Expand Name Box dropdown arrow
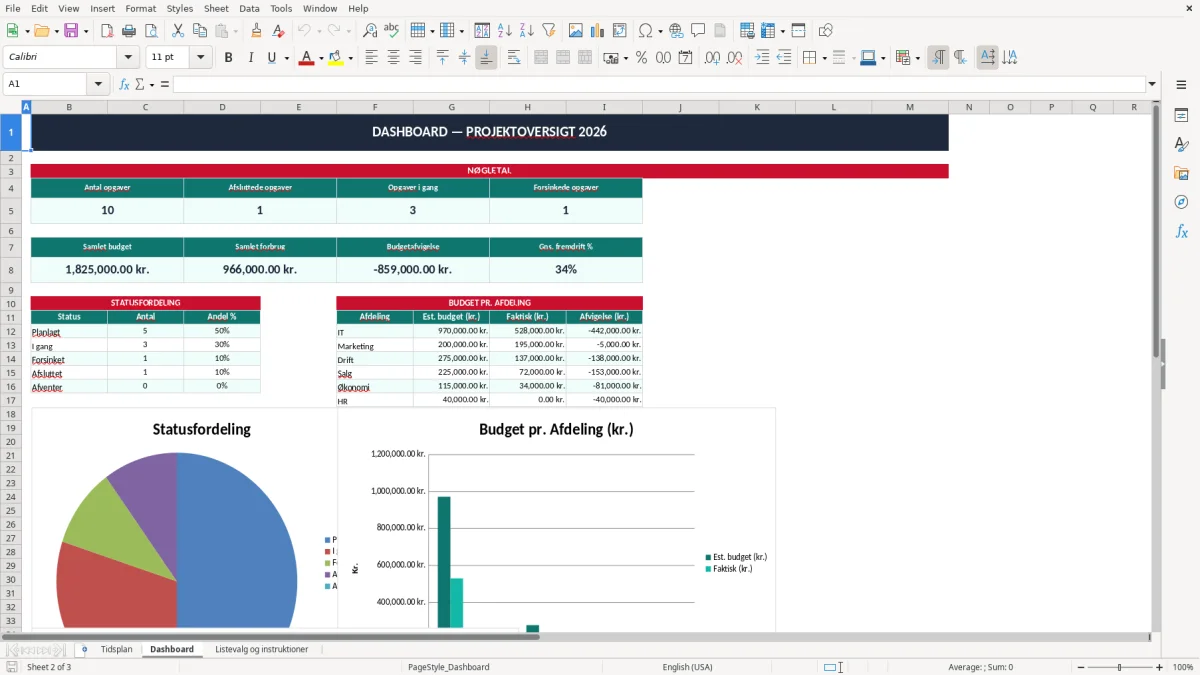Screen dimensions: 1200x675 pyautogui.click(x=98, y=84)
